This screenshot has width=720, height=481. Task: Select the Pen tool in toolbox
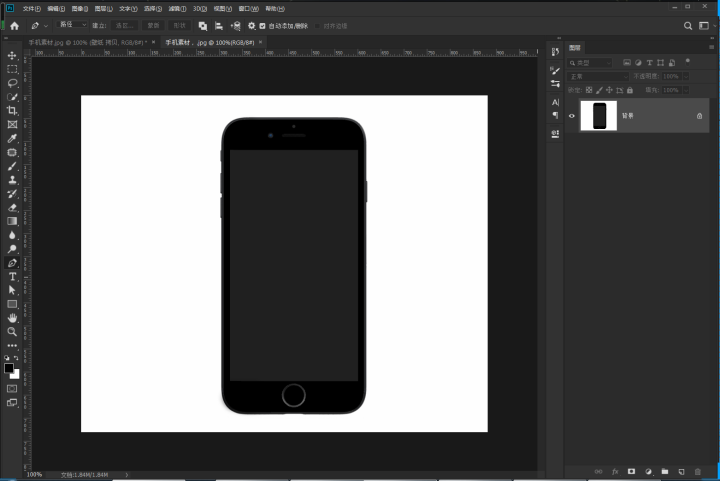(x=12, y=263)
